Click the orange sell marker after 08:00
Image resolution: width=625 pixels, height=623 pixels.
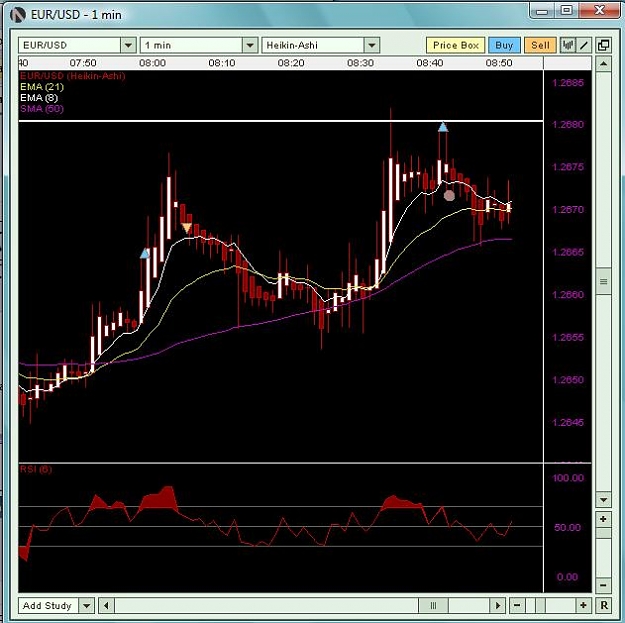point(187,228)
